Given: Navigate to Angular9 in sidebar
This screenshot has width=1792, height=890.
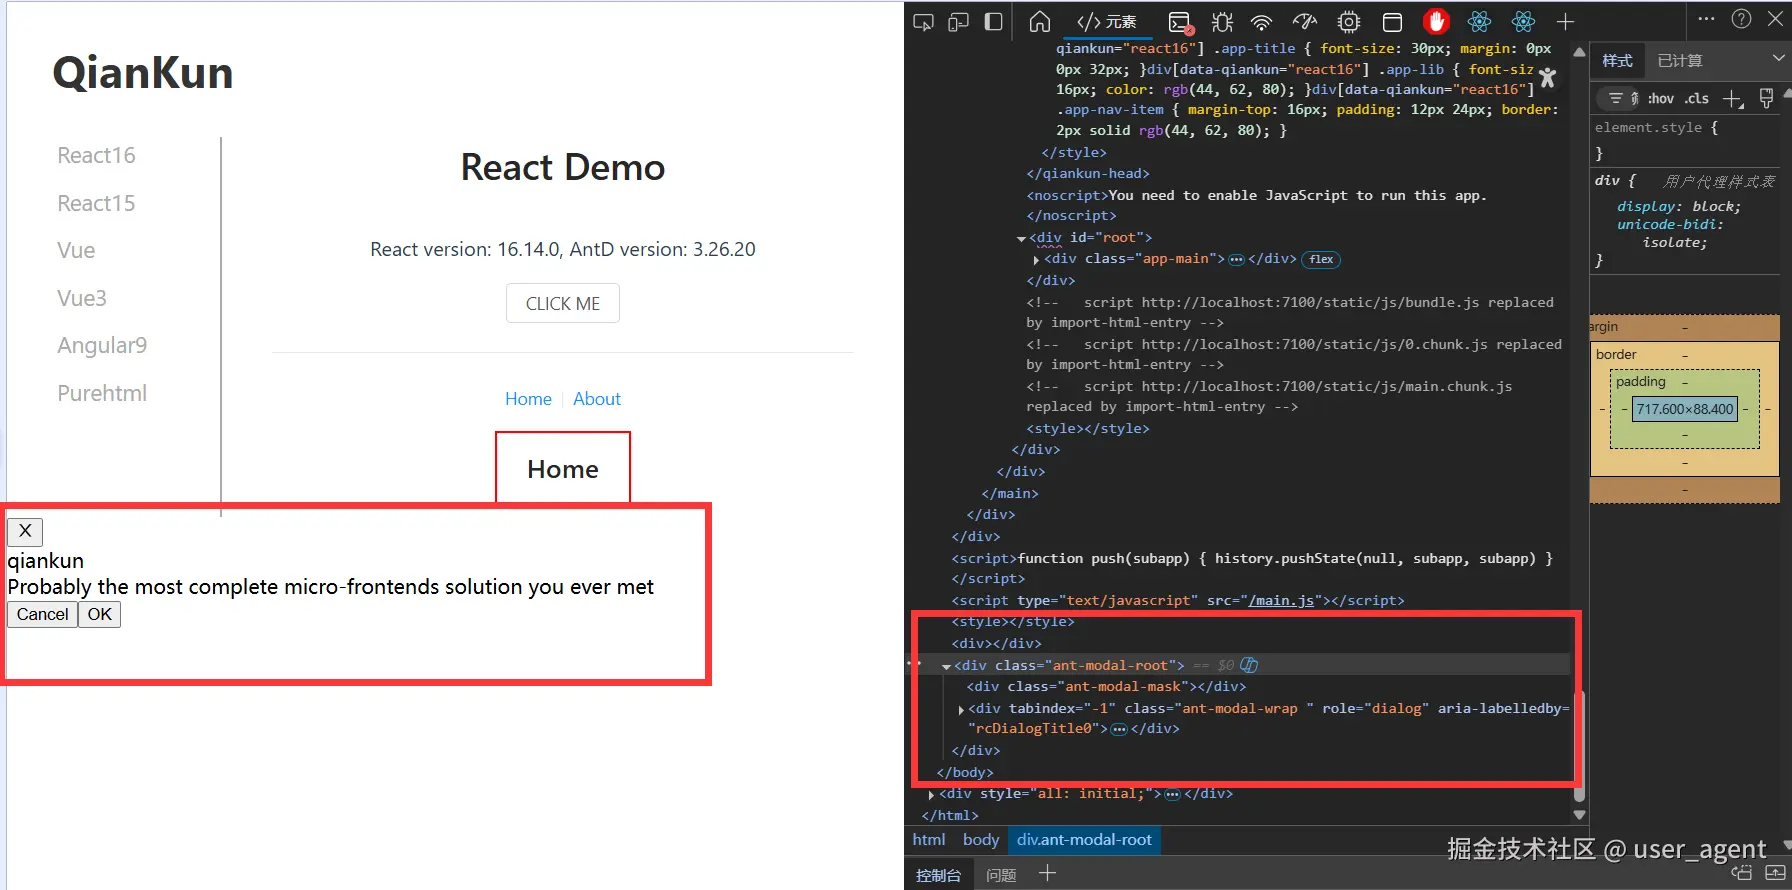Looking at the screenshot, I should (102, 346).
